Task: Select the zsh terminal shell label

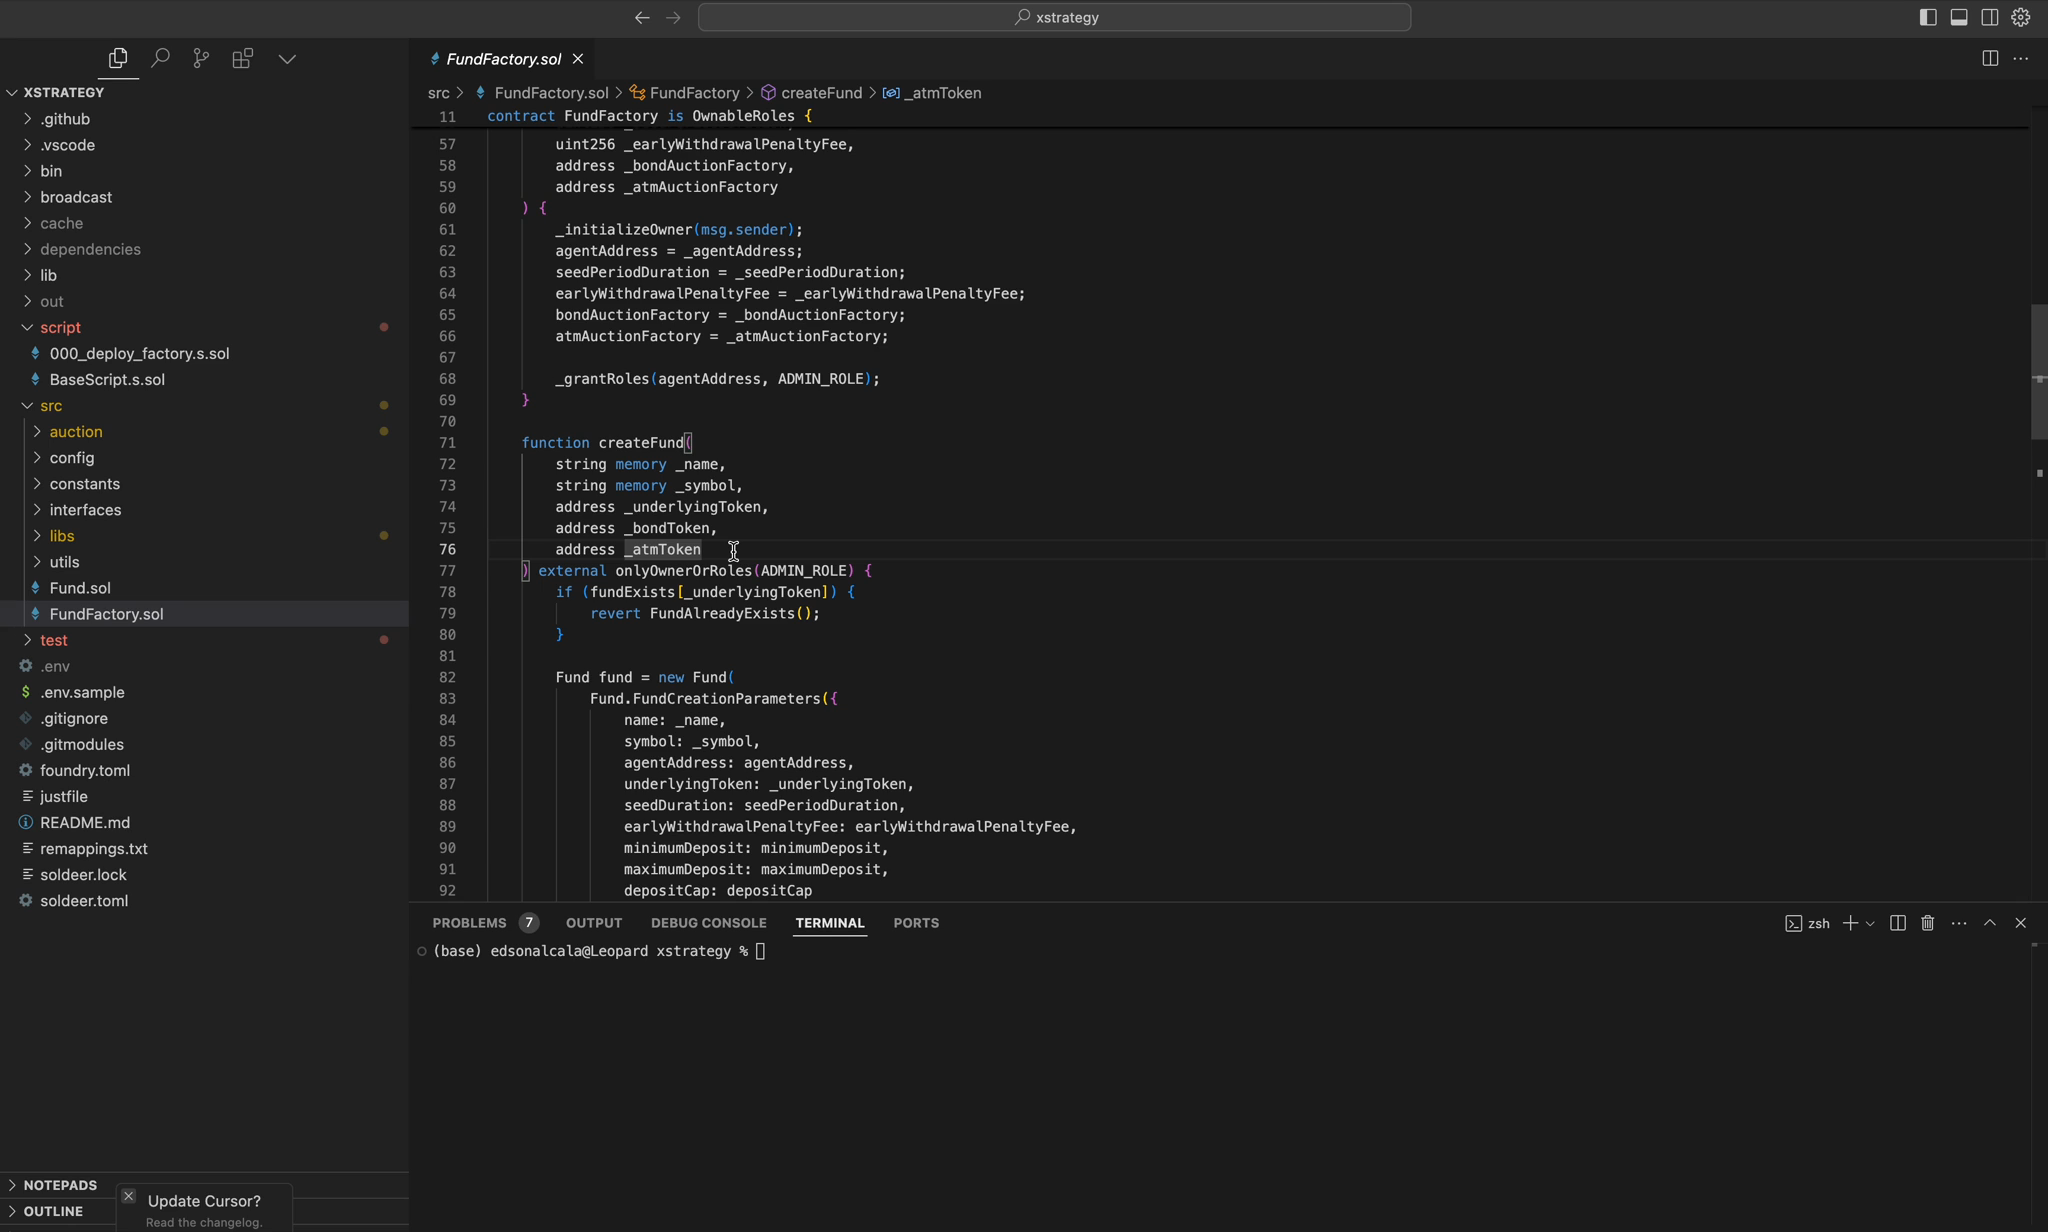Action: [x=1807, y=923]
